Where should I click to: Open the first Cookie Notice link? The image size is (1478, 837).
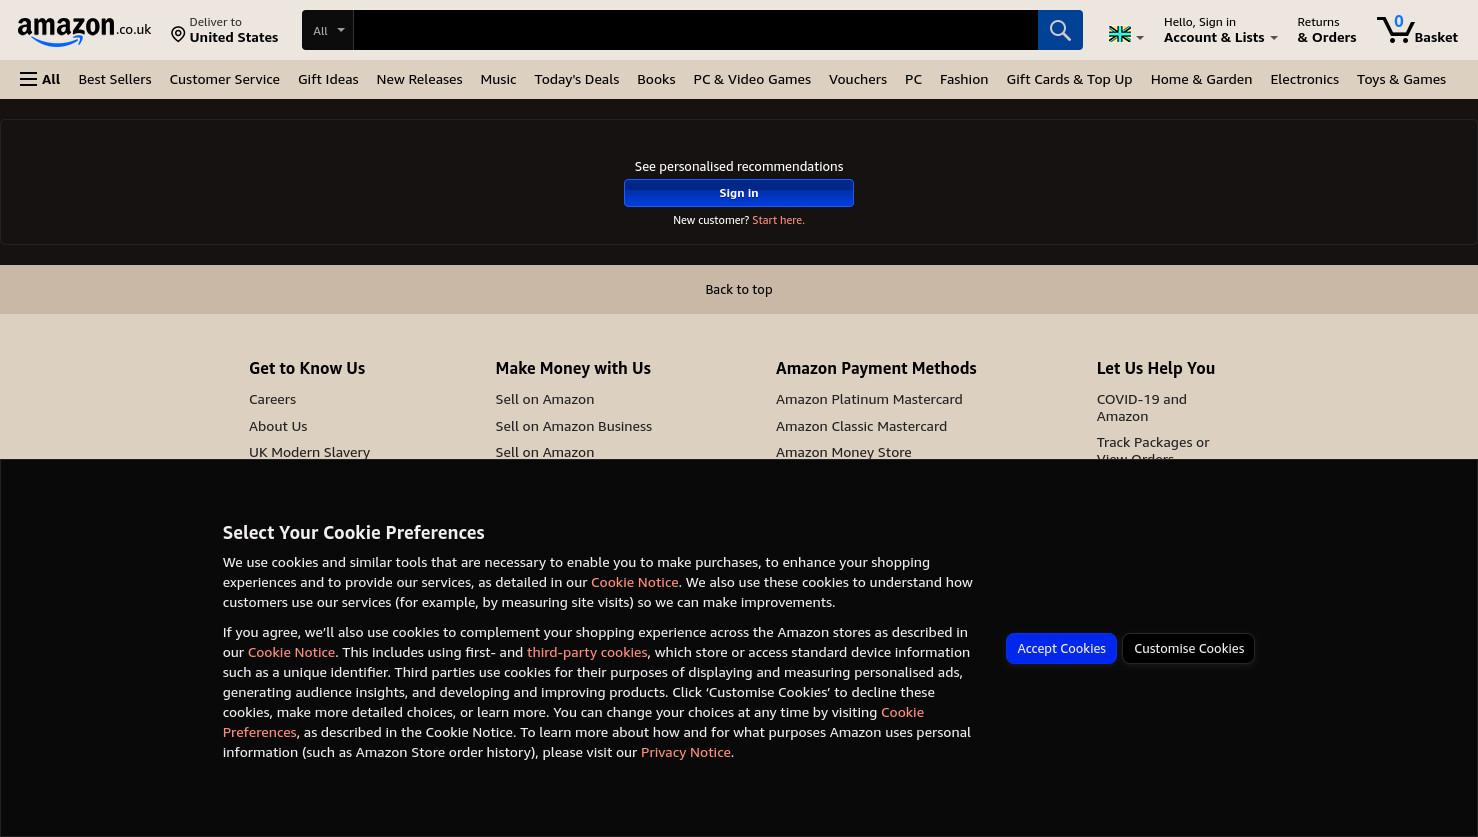(x=634, y=582)
